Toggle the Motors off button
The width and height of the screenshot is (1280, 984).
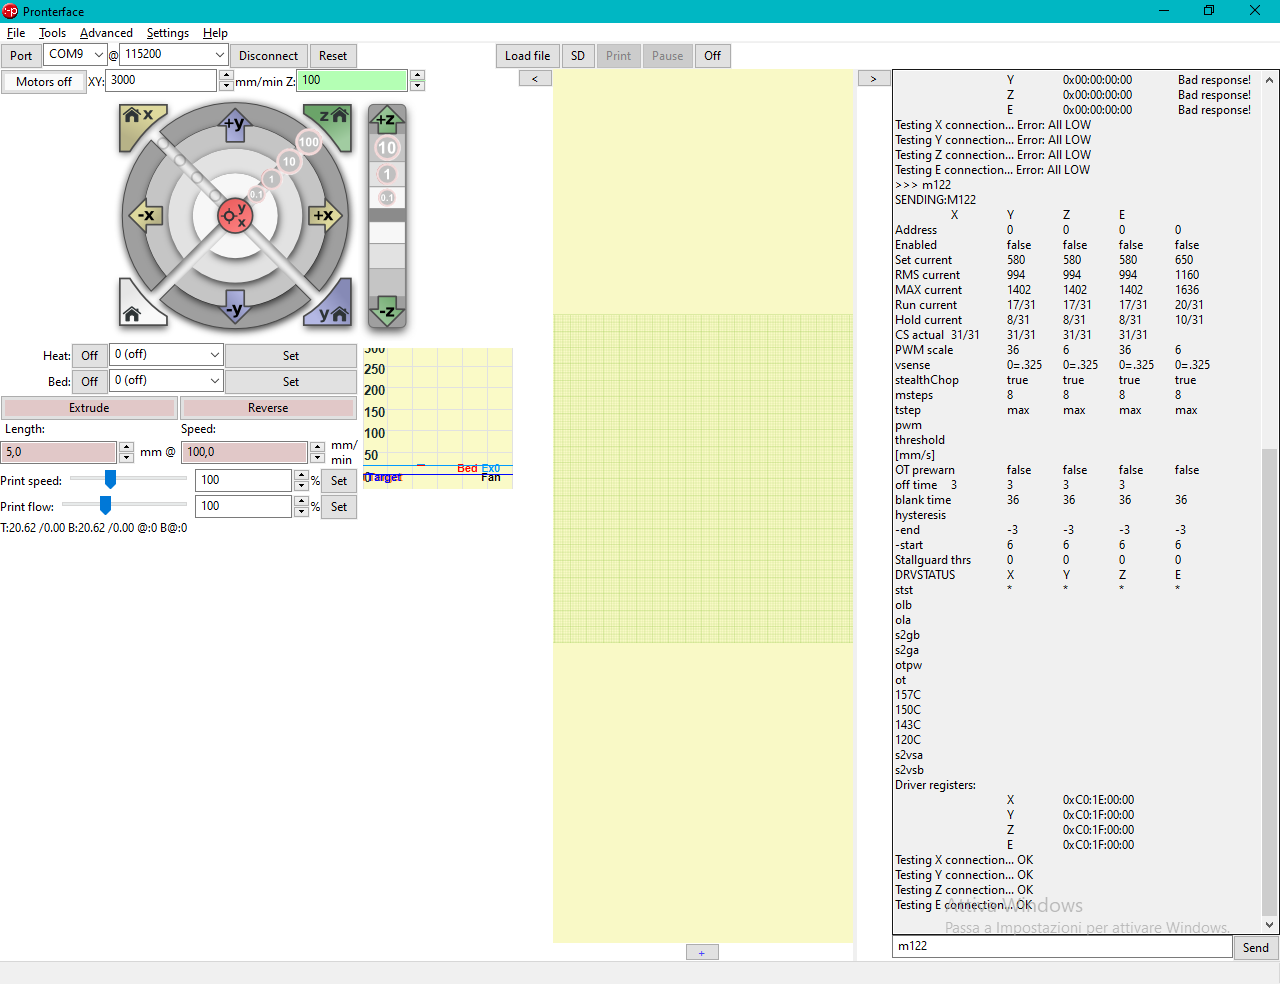(43, 82)
